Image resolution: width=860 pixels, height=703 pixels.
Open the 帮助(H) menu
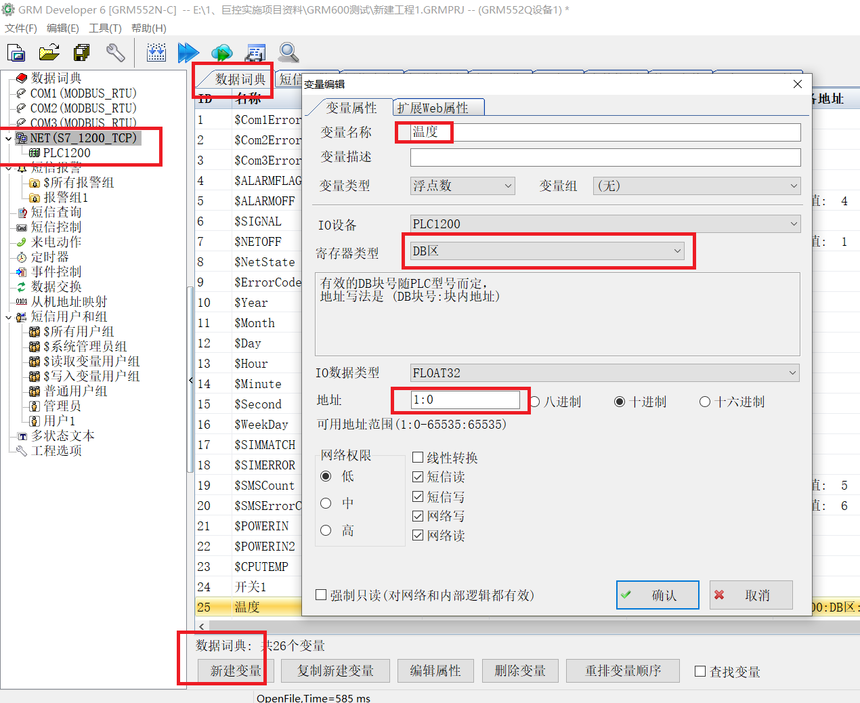pyautogui.click(x=149, y=28)
